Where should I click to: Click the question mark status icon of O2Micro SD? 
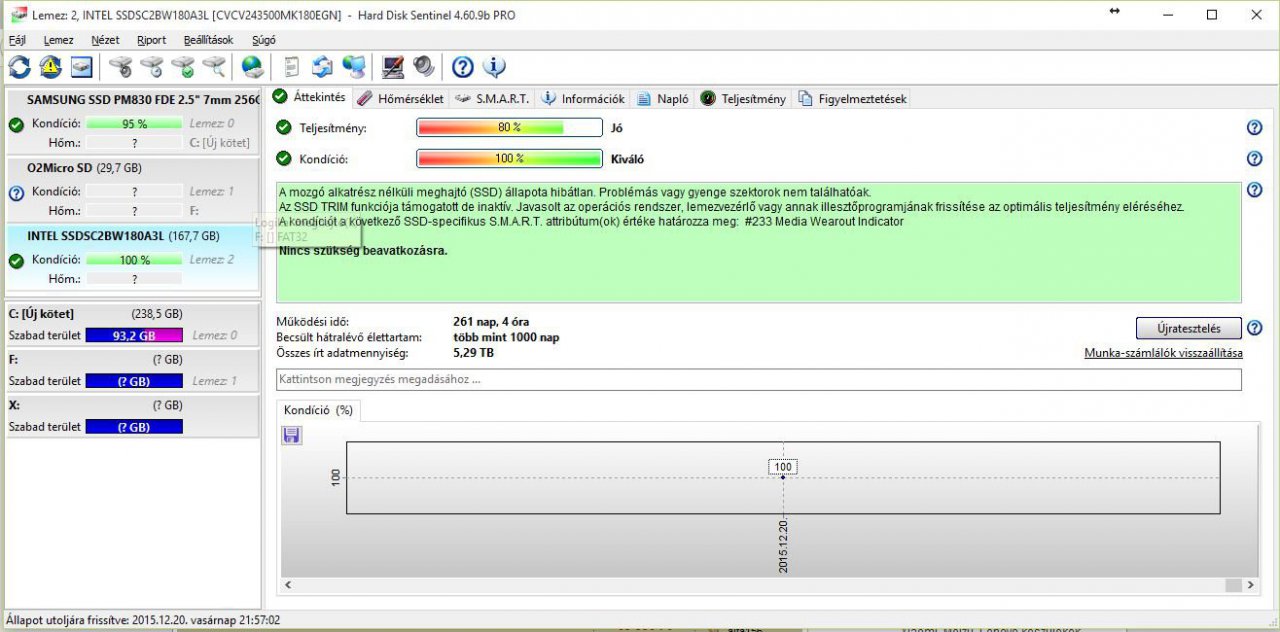click(x=16, y=193)
